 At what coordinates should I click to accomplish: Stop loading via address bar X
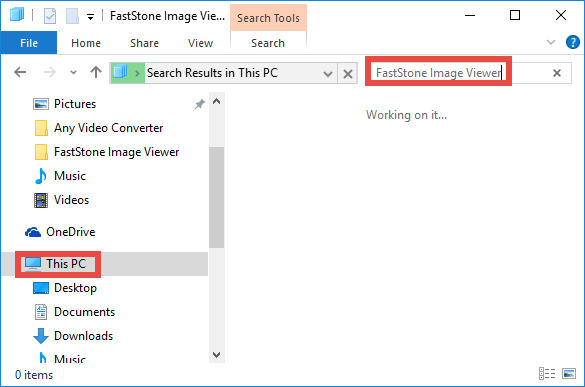point(348,74)
